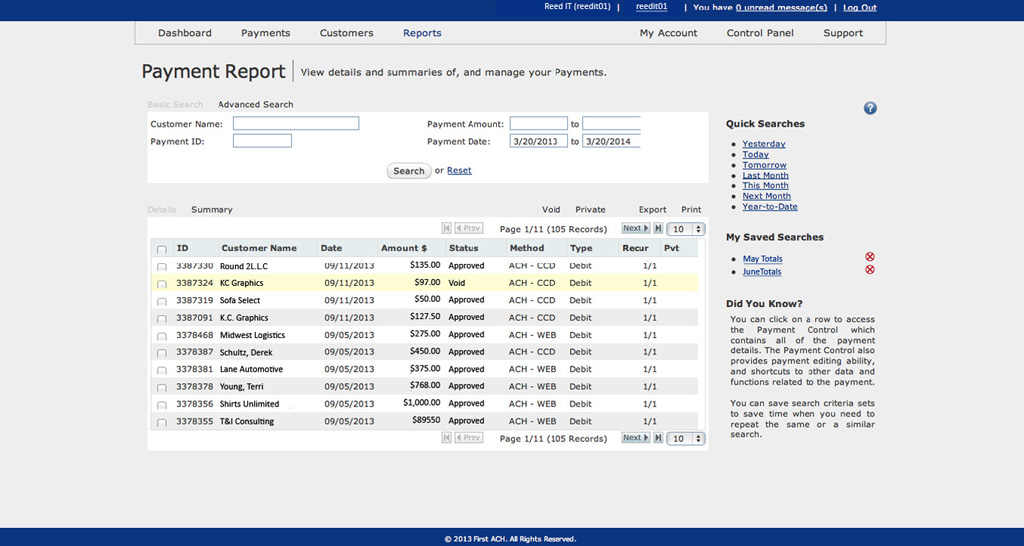Select the Sofa Select row checkbox
This screenshot has height=546, width=1024.
[161, 302]
